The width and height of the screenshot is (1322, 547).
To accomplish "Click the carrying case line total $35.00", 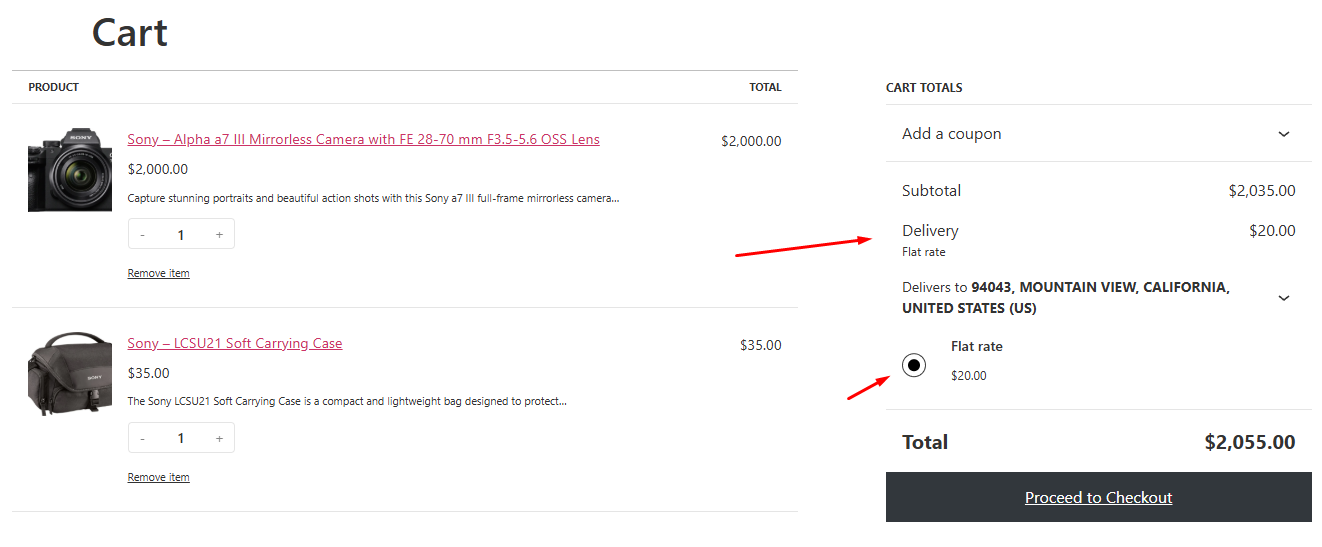I will (x=761, y=345).
